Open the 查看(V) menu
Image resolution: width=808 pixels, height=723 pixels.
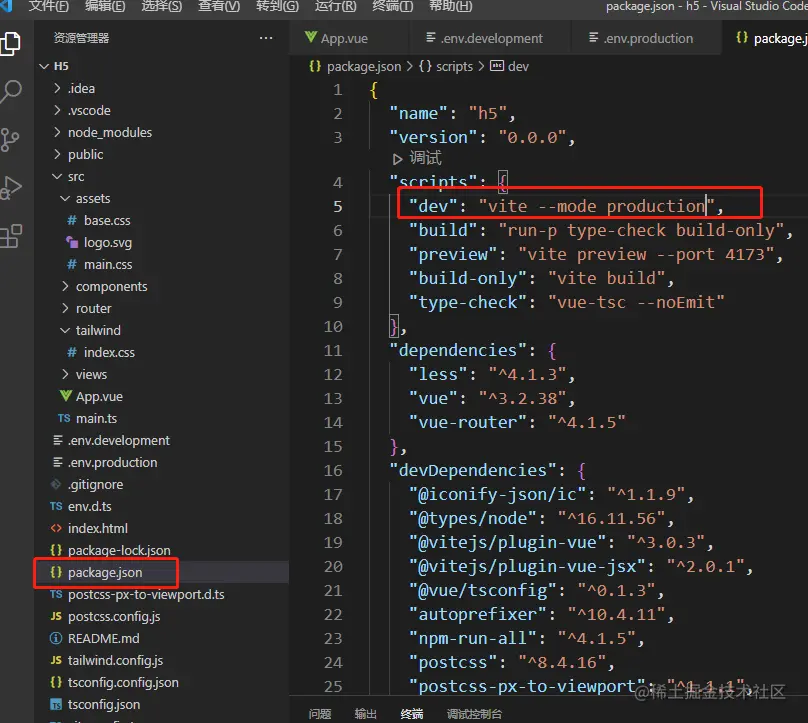click(219, 6)
